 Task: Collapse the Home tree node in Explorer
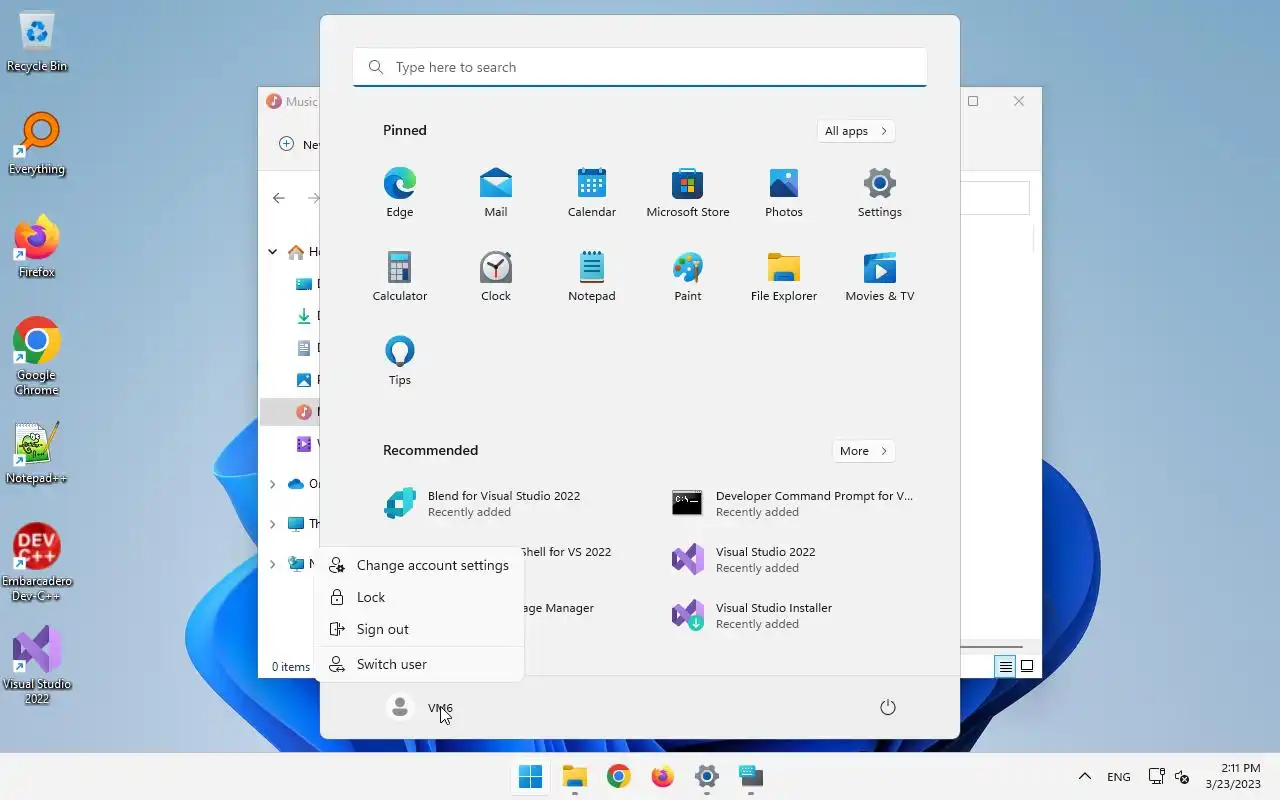point(272,252)
